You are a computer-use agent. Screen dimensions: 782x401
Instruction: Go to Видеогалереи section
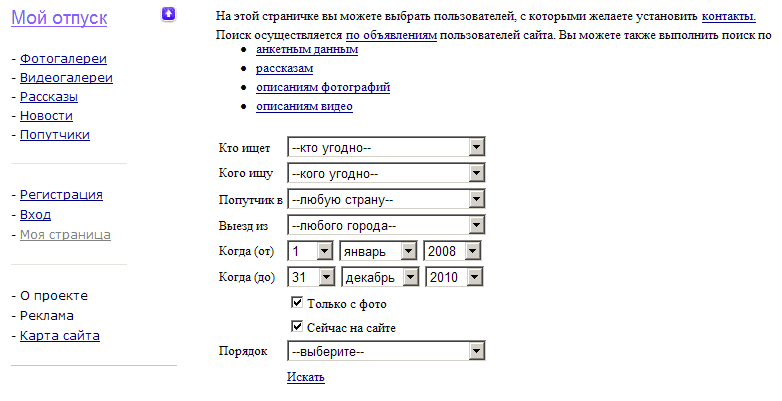pyautogui.click(x=66, y=78)
